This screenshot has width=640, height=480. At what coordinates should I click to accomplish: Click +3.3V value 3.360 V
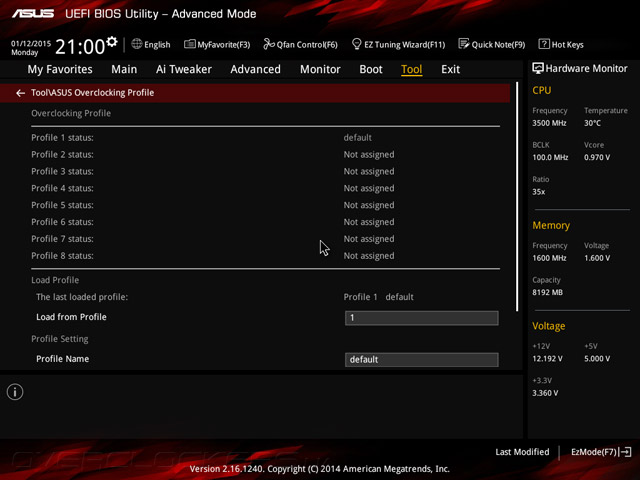[545, 393]
